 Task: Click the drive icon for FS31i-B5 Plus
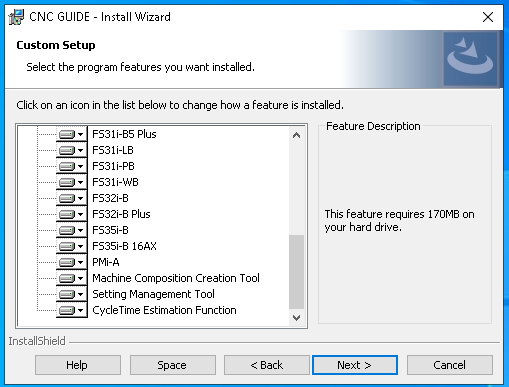71,134
